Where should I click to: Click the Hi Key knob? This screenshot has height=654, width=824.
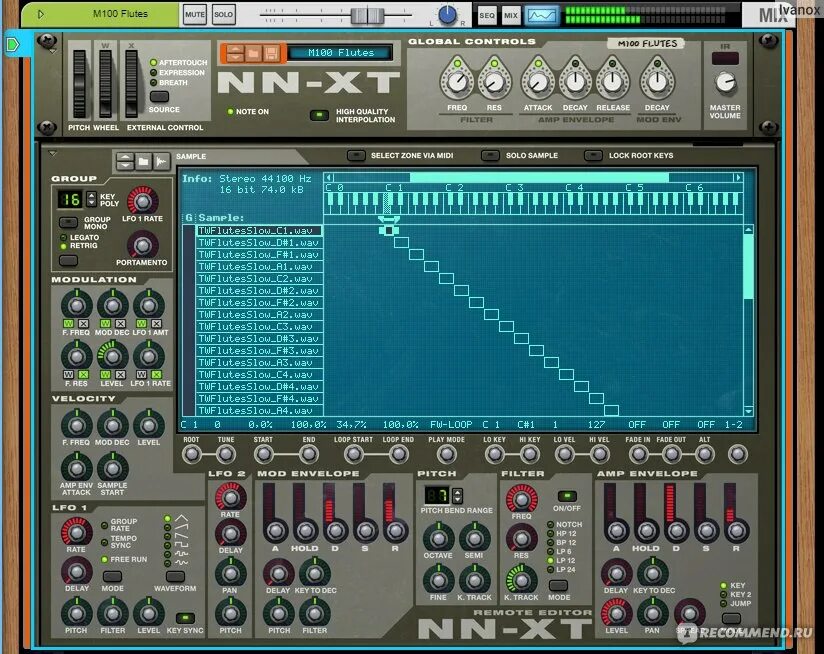[x=530, y=454]
